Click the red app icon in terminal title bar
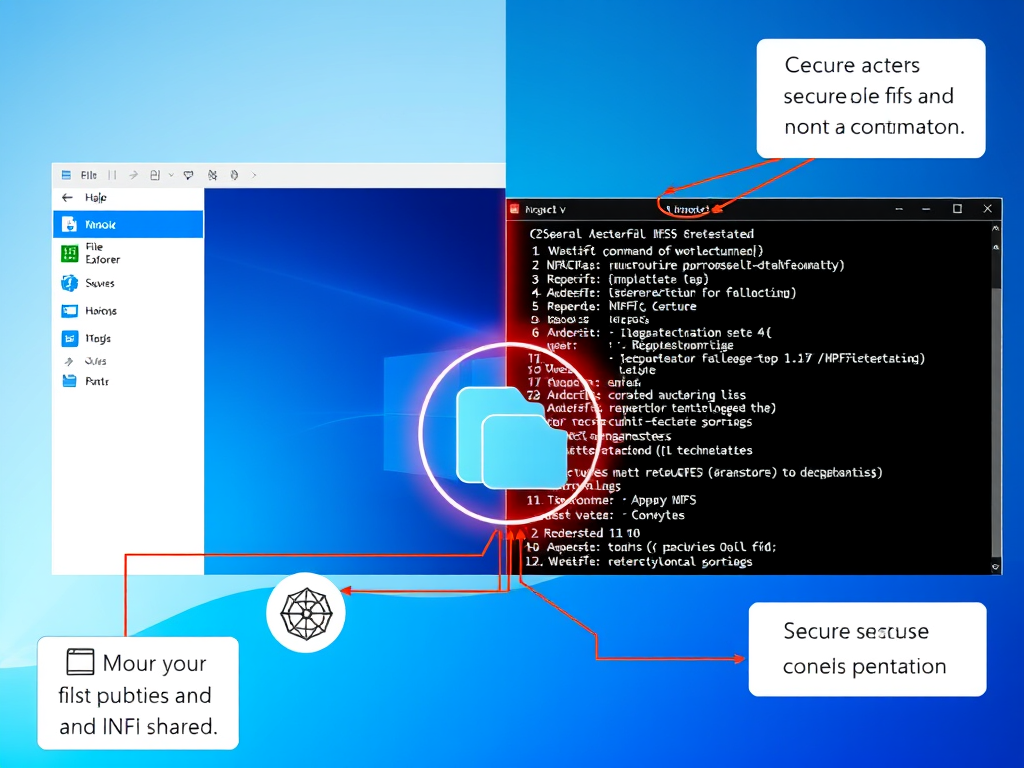This screenshot has width=1024, height=768. 515,209
